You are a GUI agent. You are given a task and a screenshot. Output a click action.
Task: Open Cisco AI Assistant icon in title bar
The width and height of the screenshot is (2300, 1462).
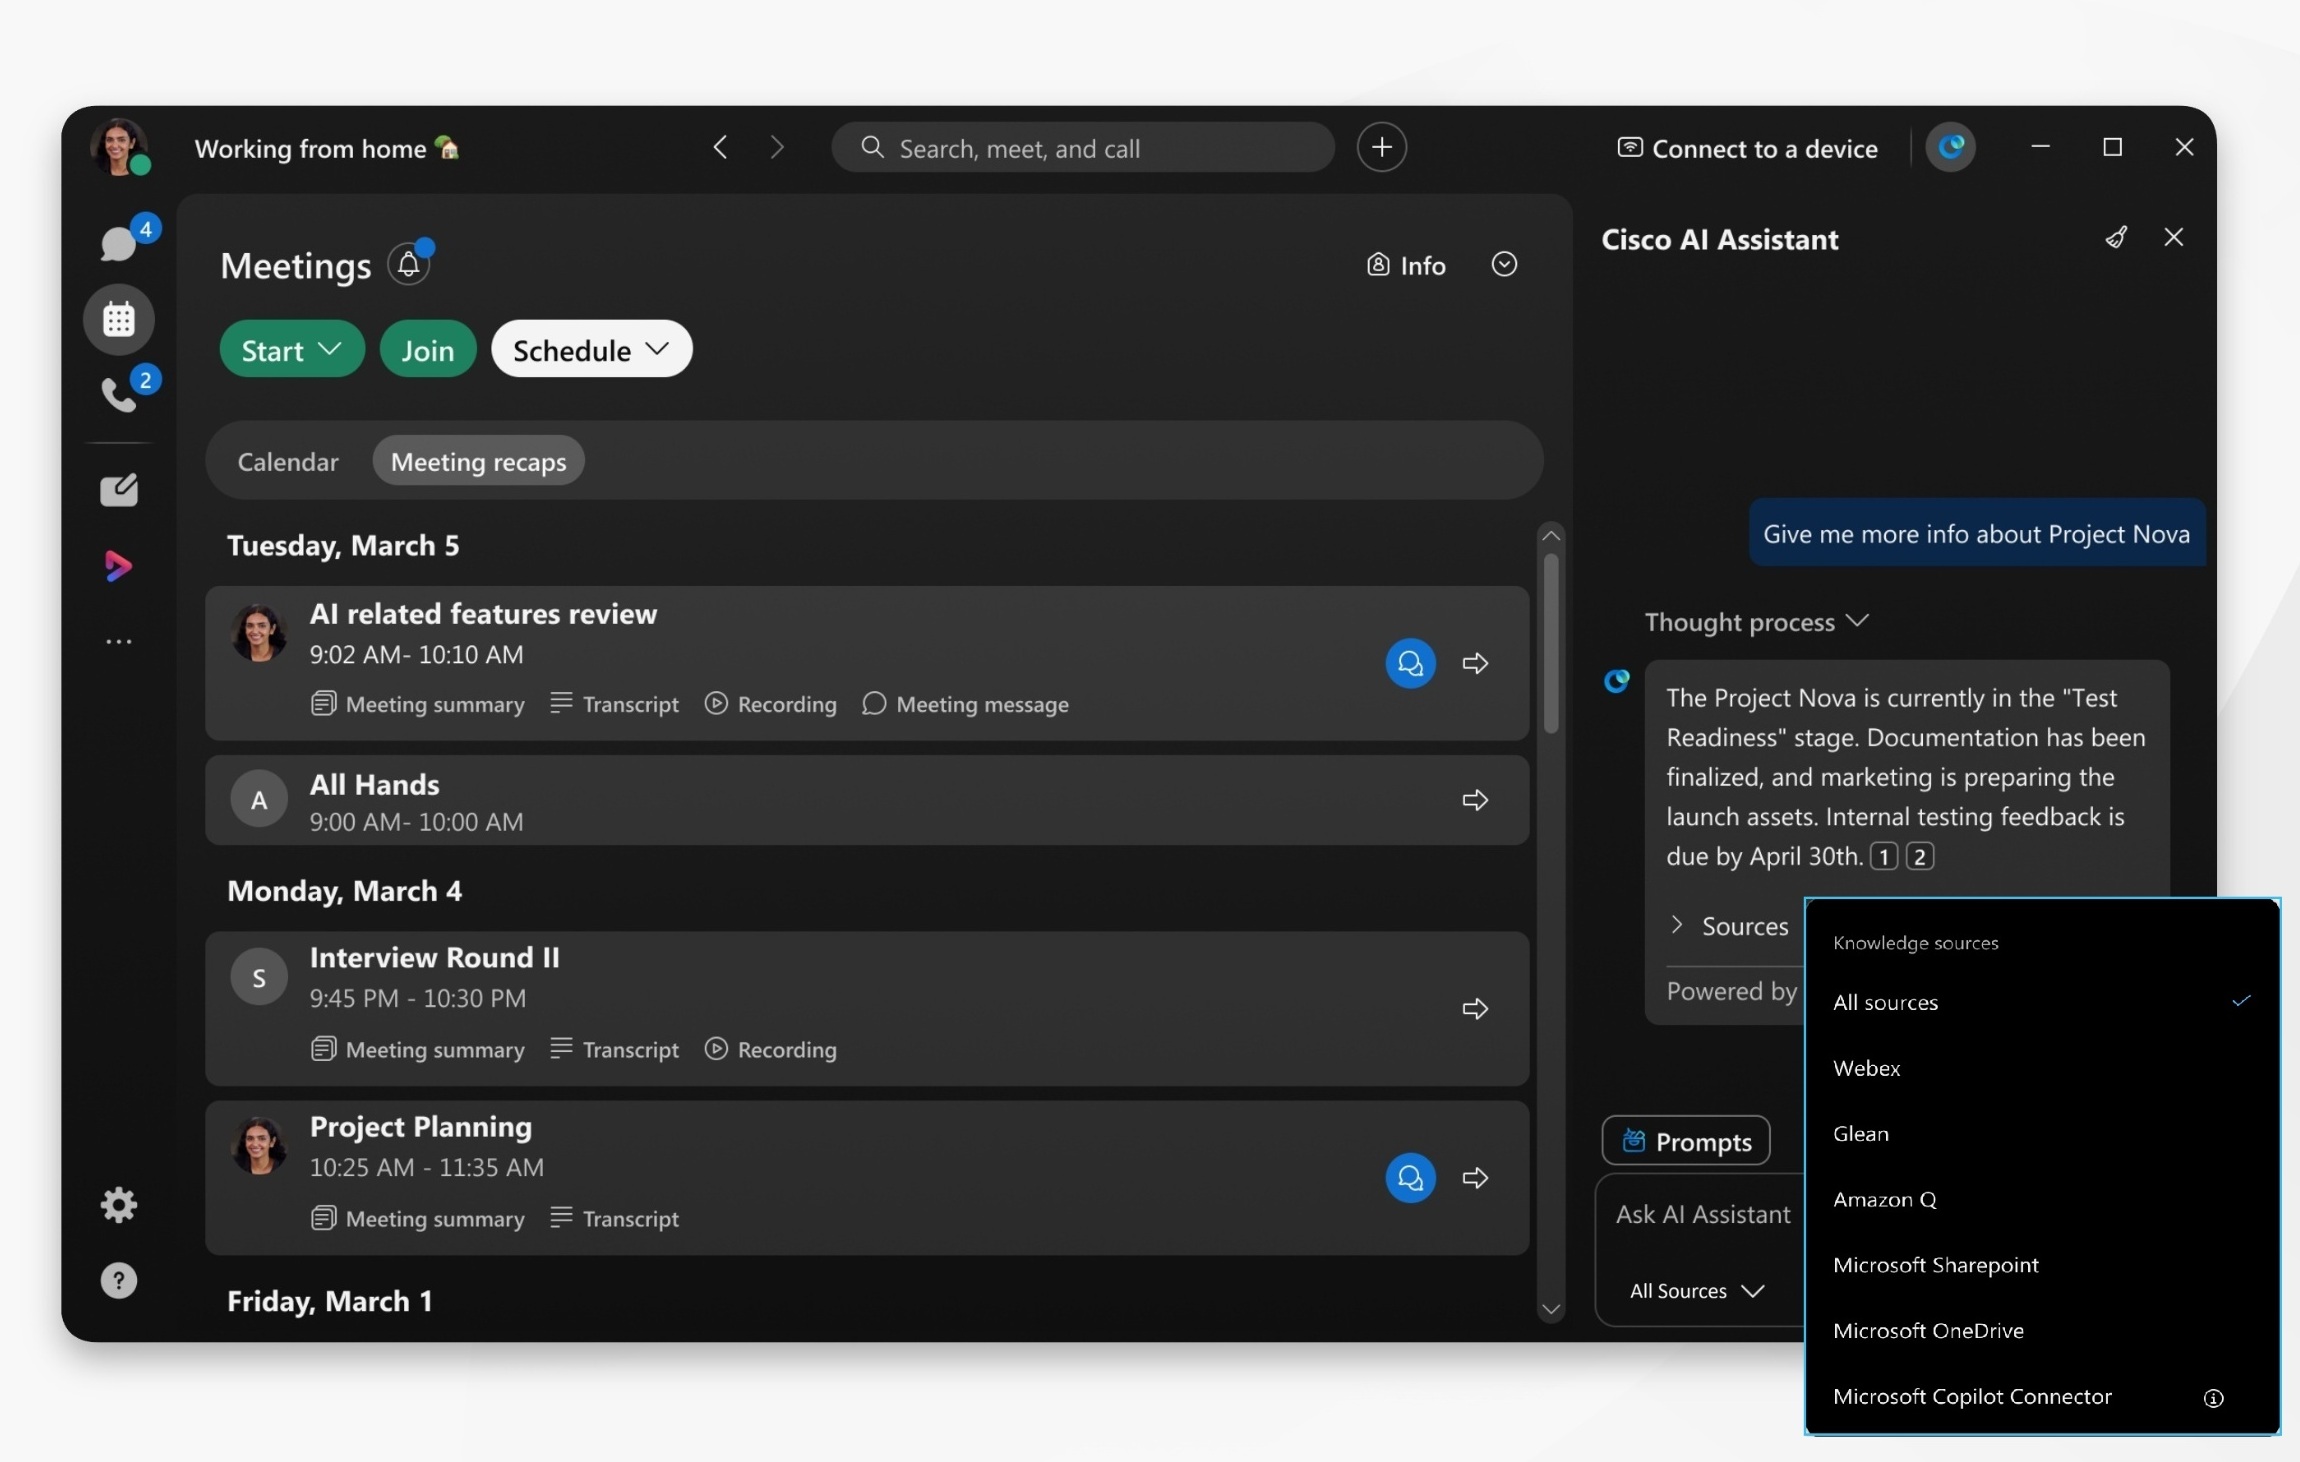pos(1951,147)
